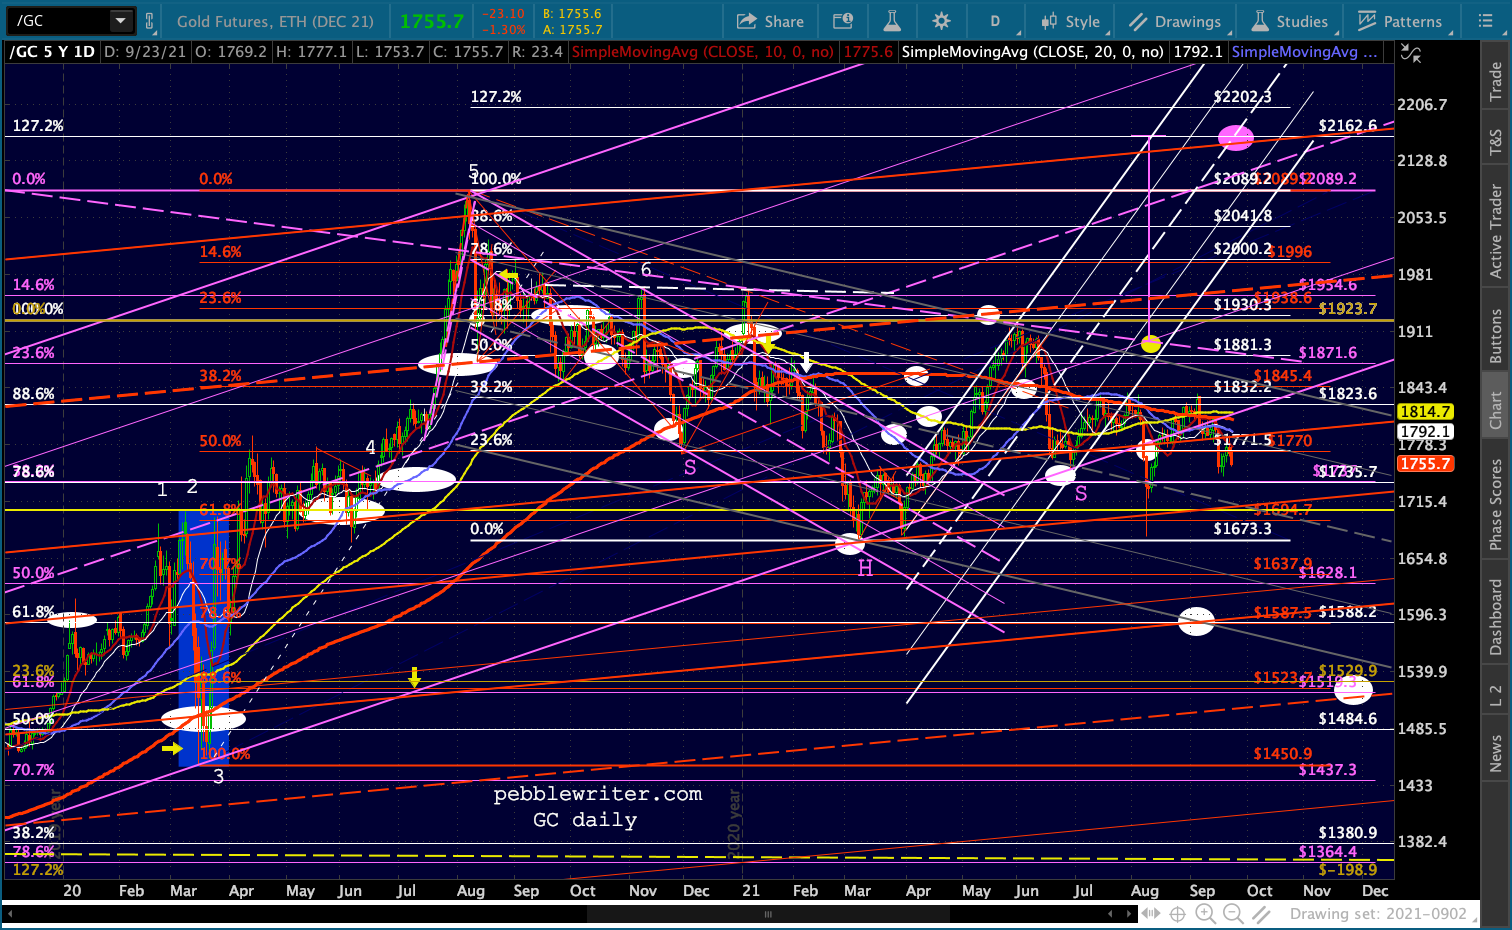Click the zoom in magnifier icon
The height and width of the screenshot is (930, 1512).
pyautogui.click(x=1205, y=913)
